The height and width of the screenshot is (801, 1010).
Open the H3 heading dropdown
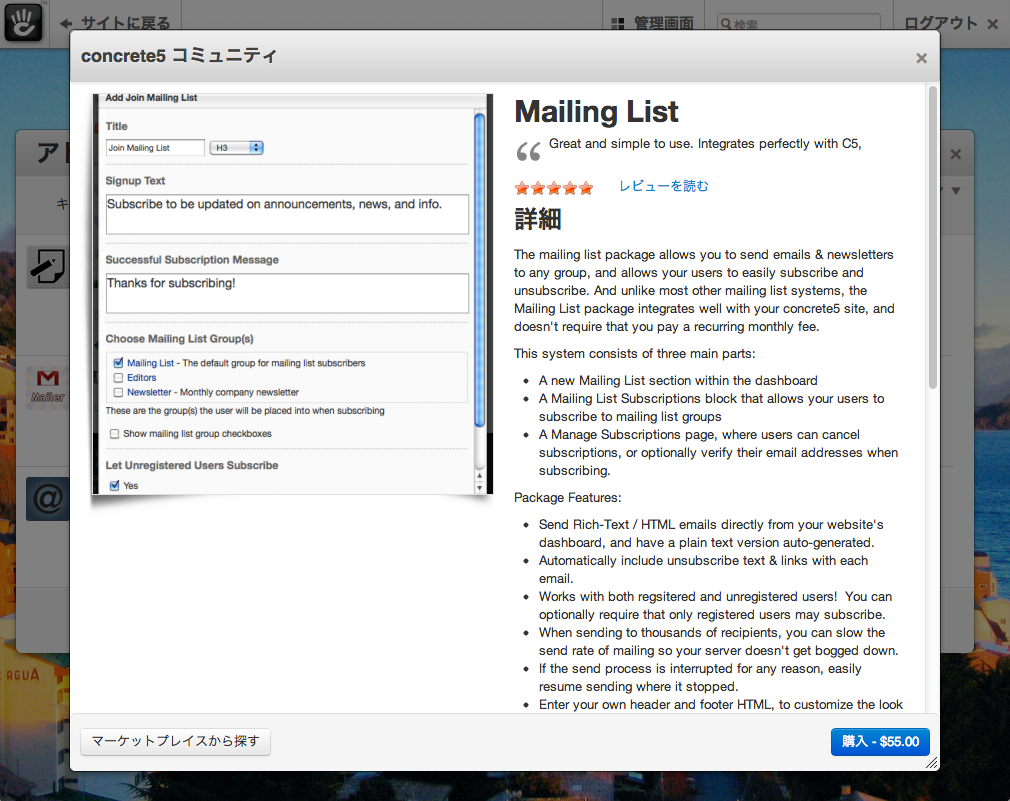tap(236, 148)
